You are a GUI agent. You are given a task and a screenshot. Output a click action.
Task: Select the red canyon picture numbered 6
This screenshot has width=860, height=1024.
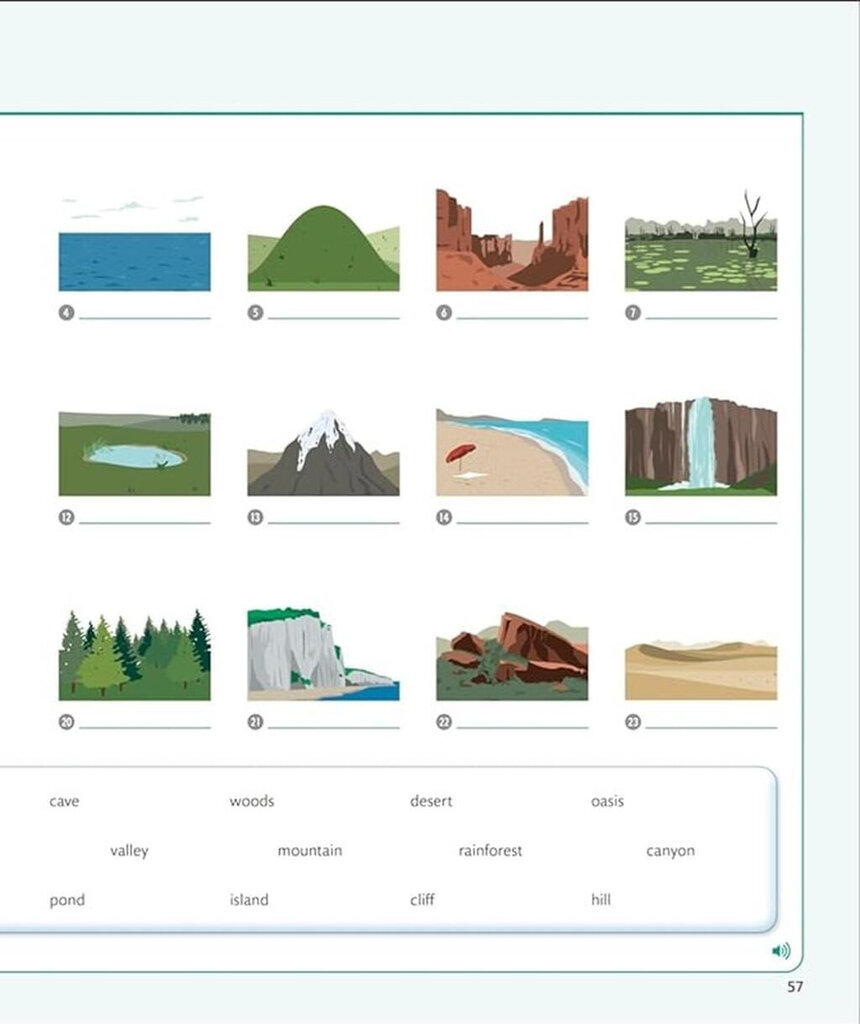pyautogui.click(x=512, y=240)
